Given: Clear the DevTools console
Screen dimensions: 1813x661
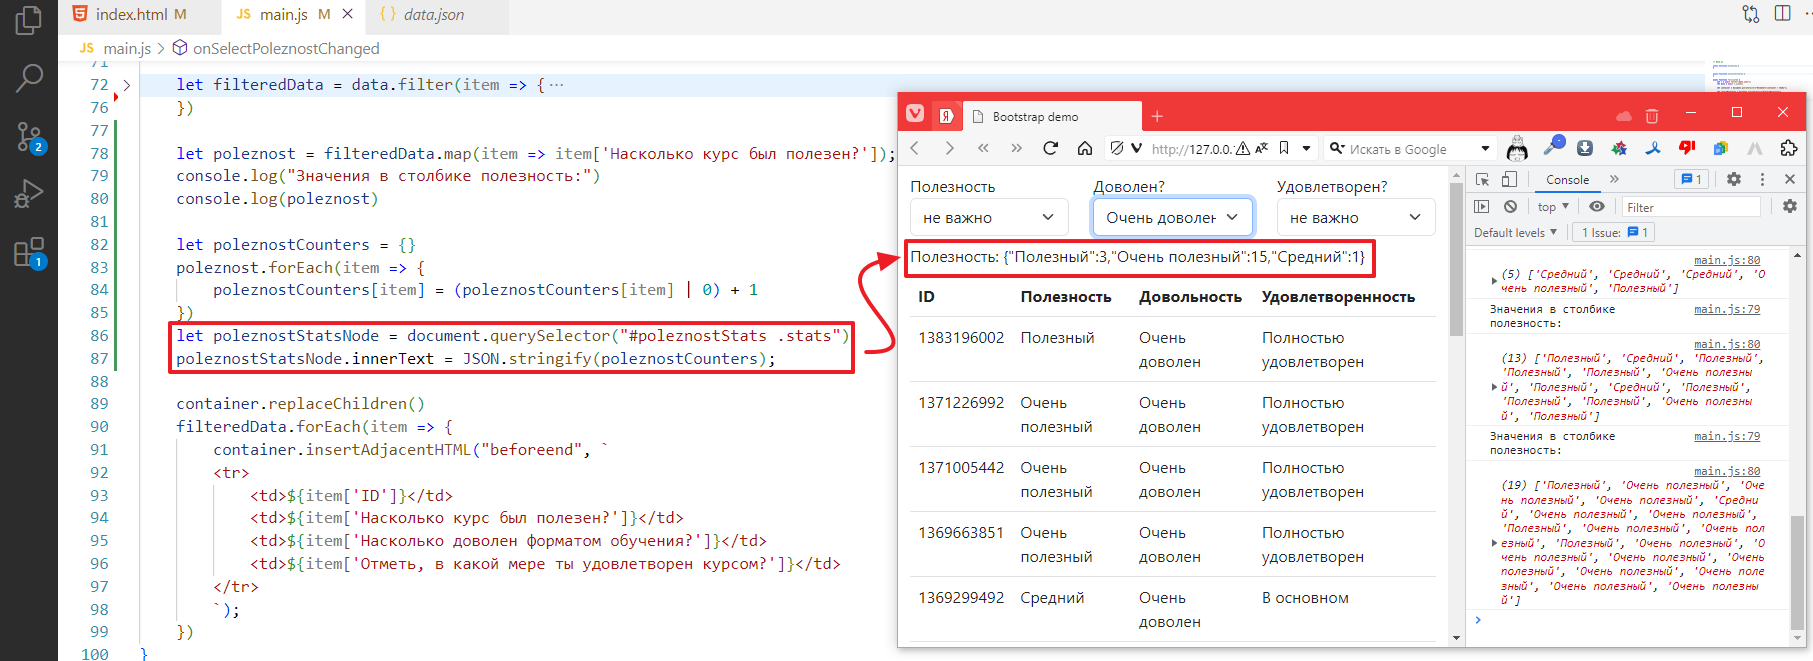Looking at the screenshot, I should [x=1510, y=207].
